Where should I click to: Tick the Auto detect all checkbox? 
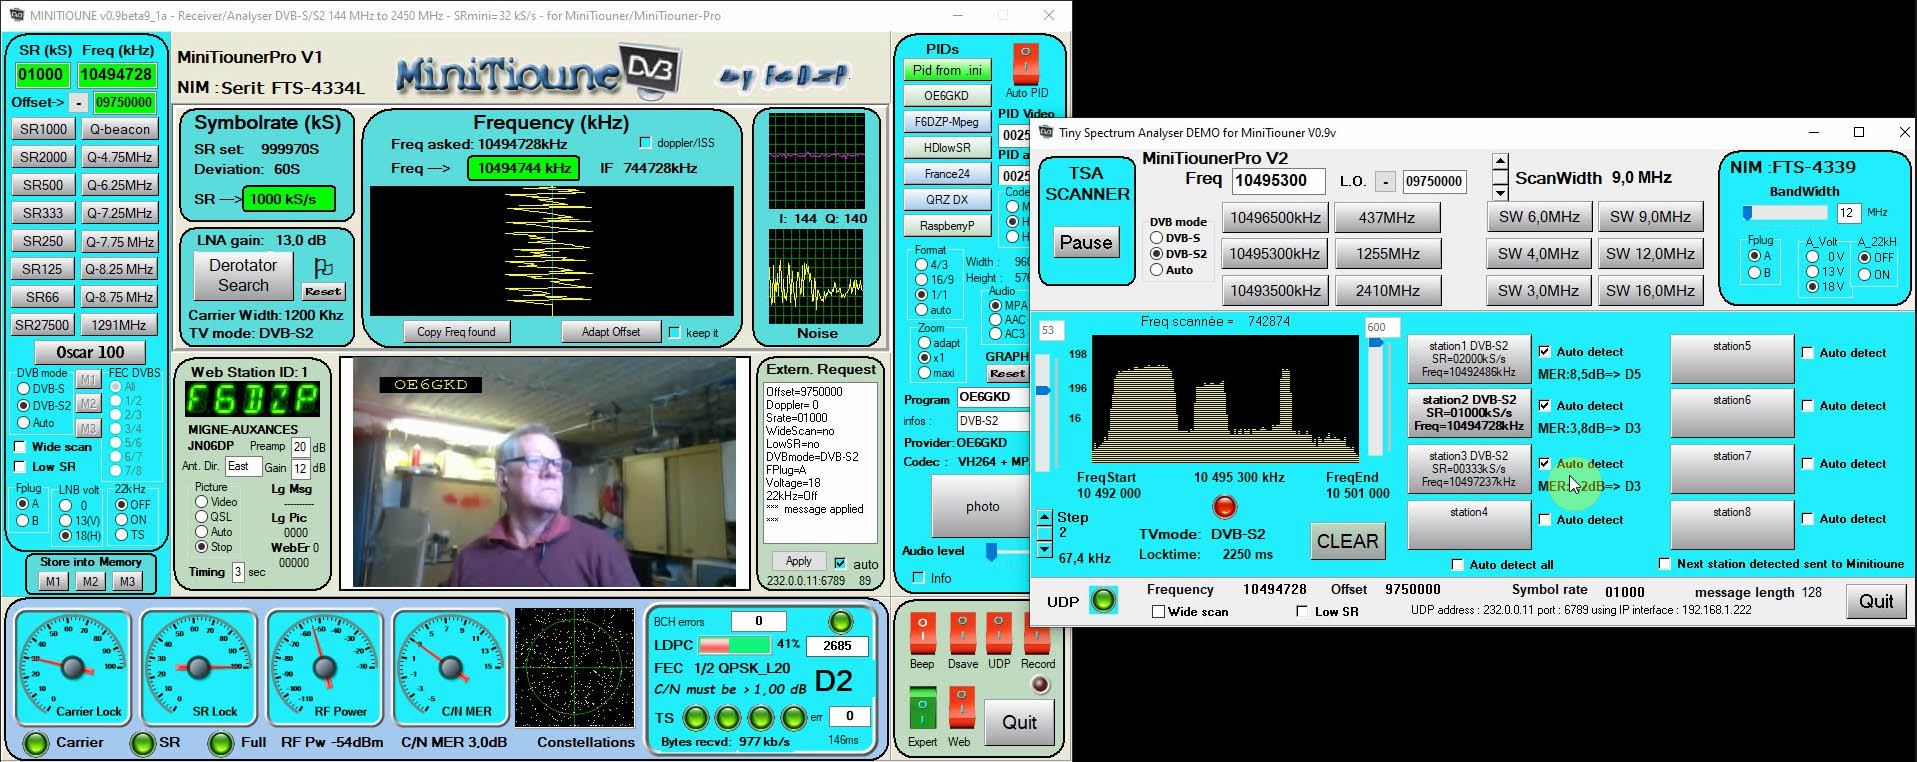(1457, 565)
